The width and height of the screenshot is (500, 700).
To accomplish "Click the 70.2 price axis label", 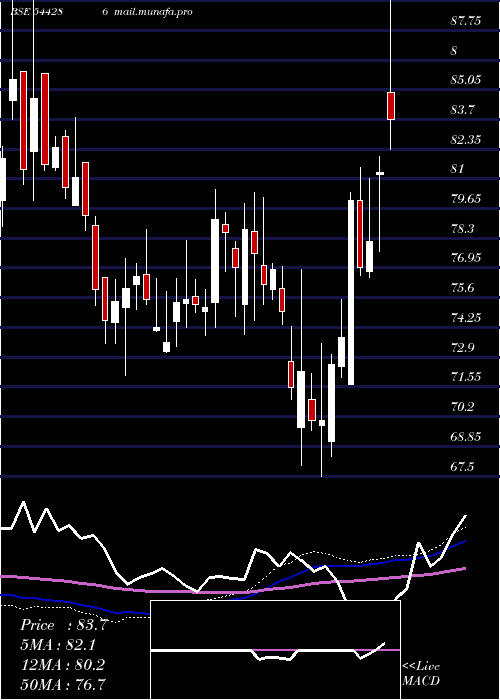I will click(x=462, y=407).
